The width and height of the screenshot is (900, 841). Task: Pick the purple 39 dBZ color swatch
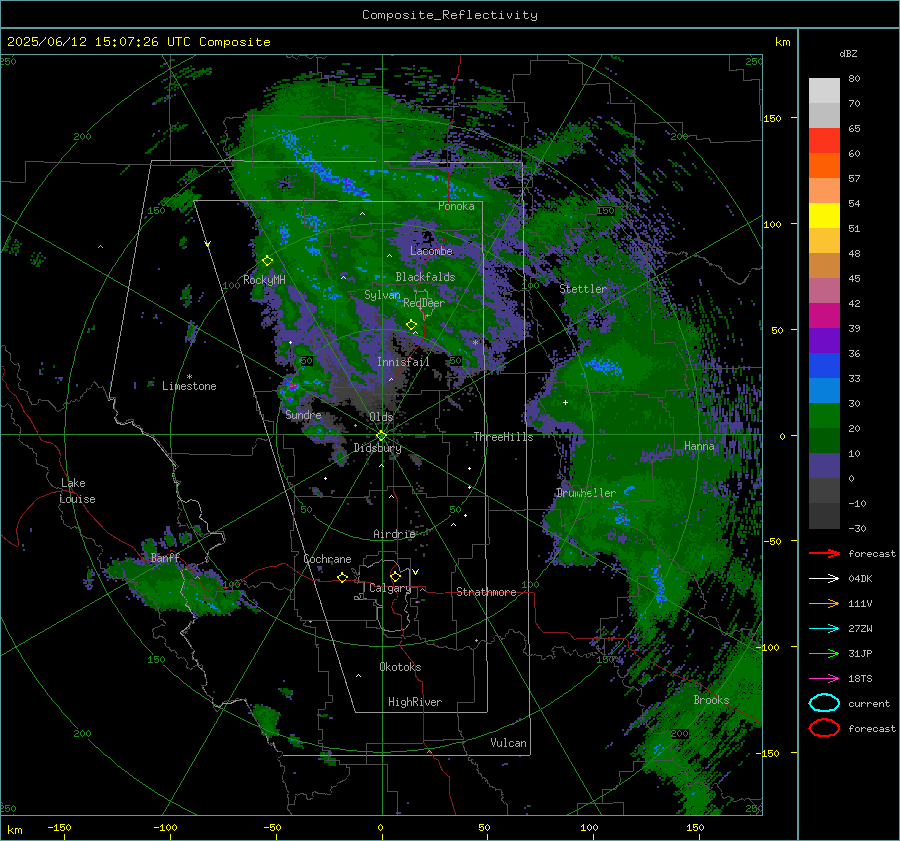point(824,341)
